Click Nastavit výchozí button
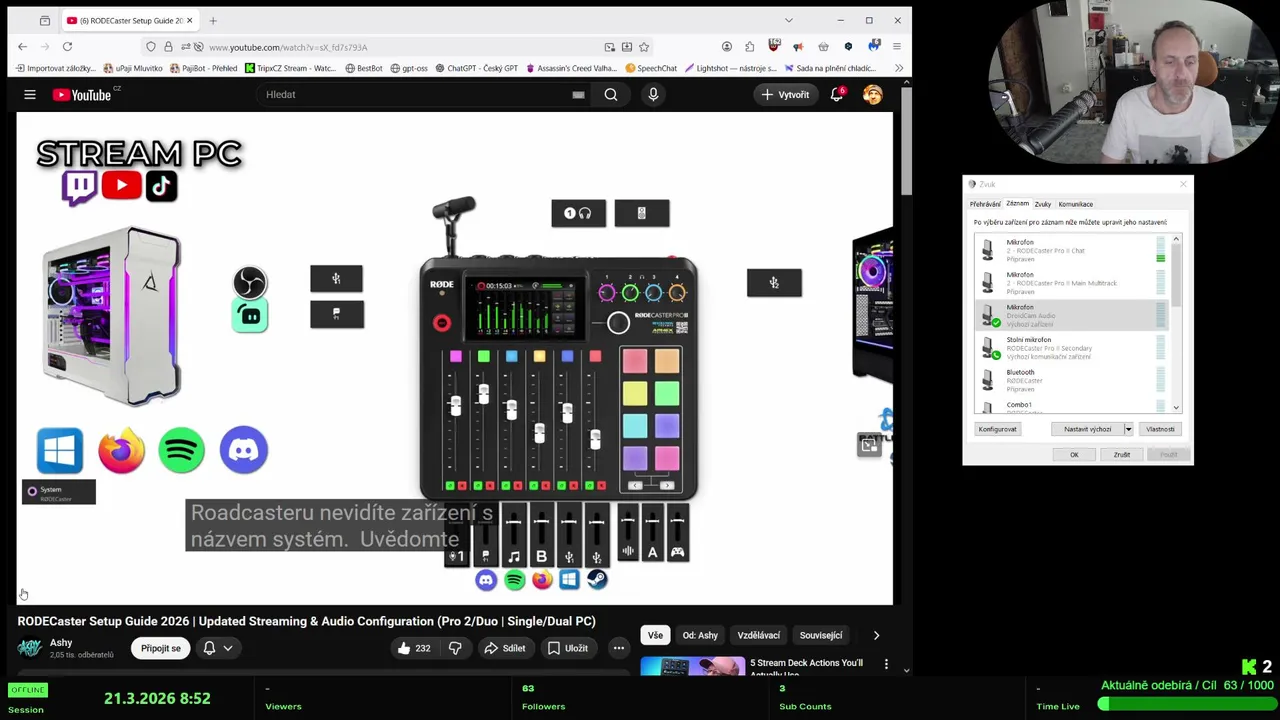 [1088, 429]
